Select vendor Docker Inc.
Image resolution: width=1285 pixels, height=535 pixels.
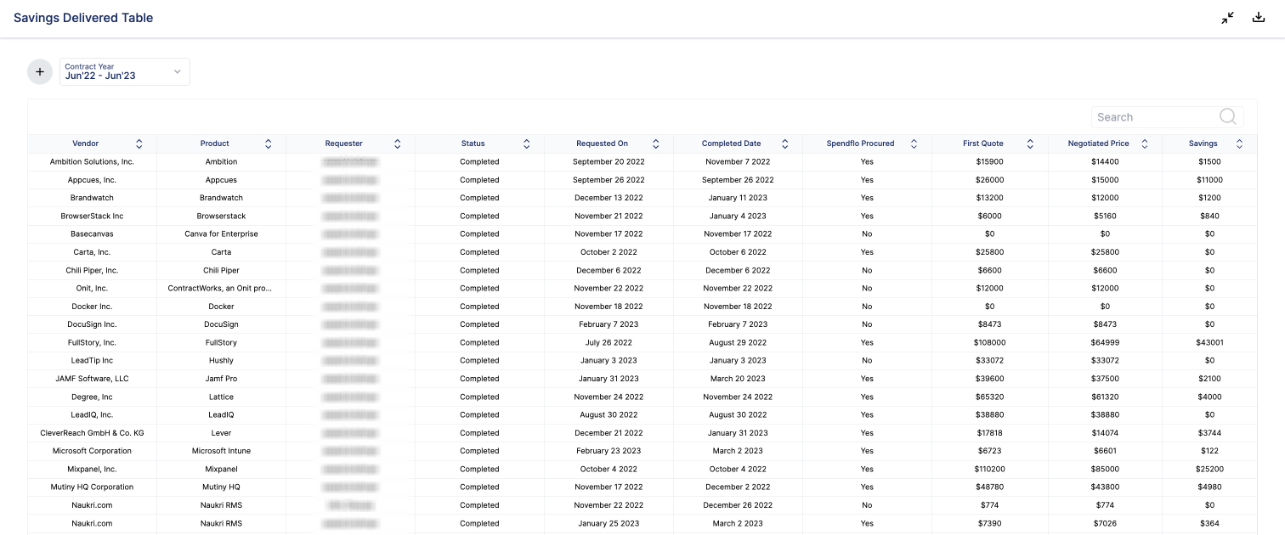pos(92,306)
